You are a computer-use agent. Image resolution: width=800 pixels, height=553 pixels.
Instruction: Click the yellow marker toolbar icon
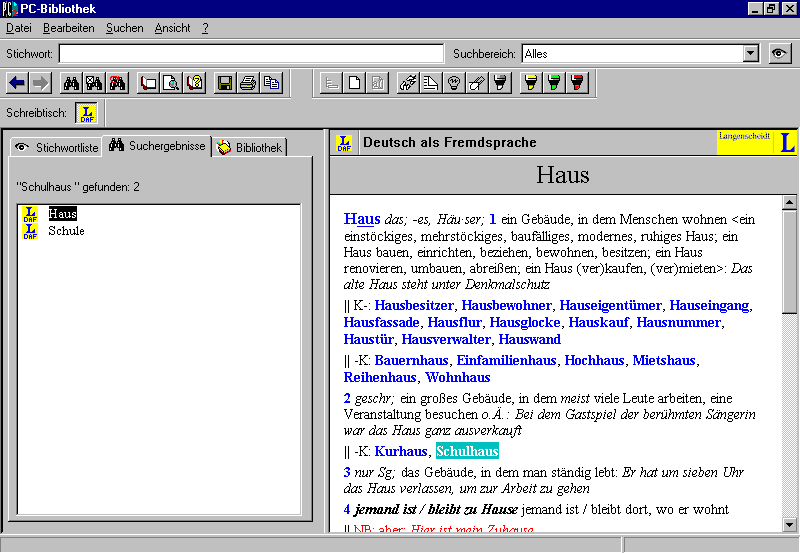pos(531,83)
